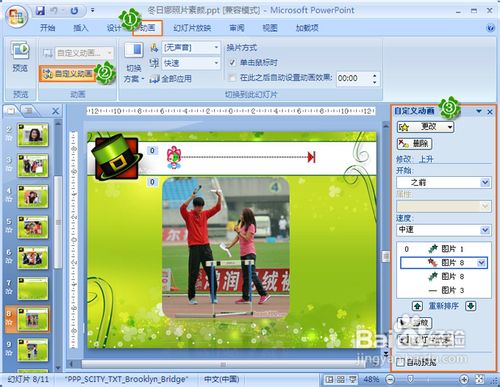The width and height of the screenshot is (500, 387).
Task: Switch to the 审阅 ribbon tab
Action: (x=237, y=28)
